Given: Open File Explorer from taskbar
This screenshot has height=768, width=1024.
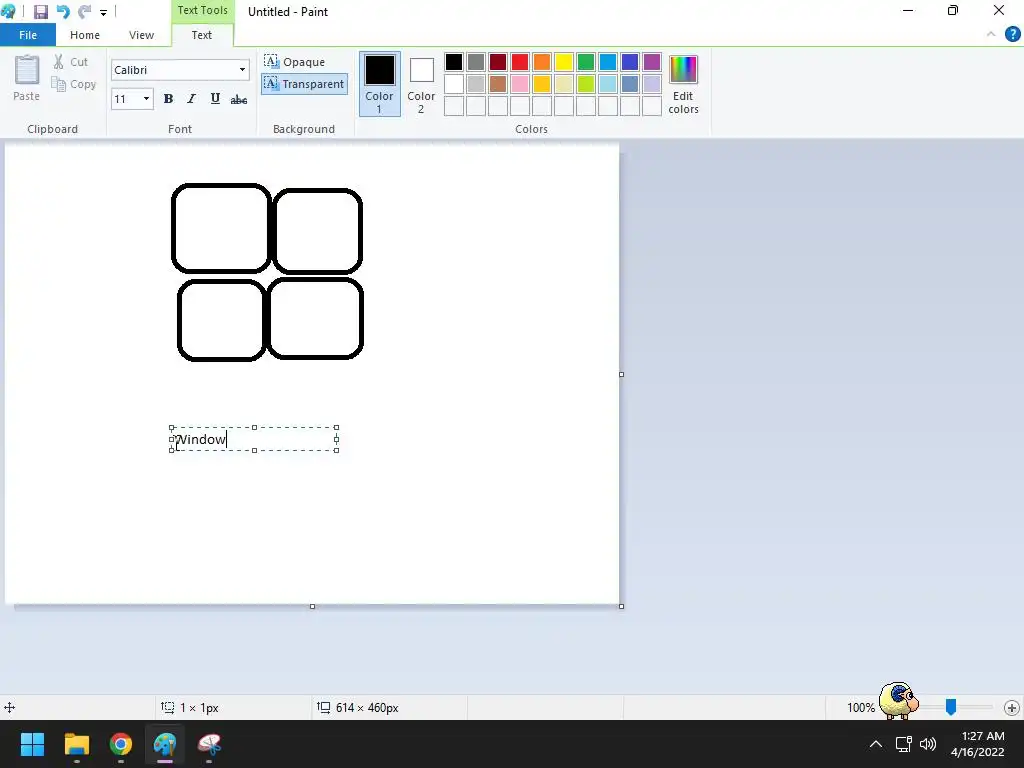Looking at the screenshot, I should (76, 744).
